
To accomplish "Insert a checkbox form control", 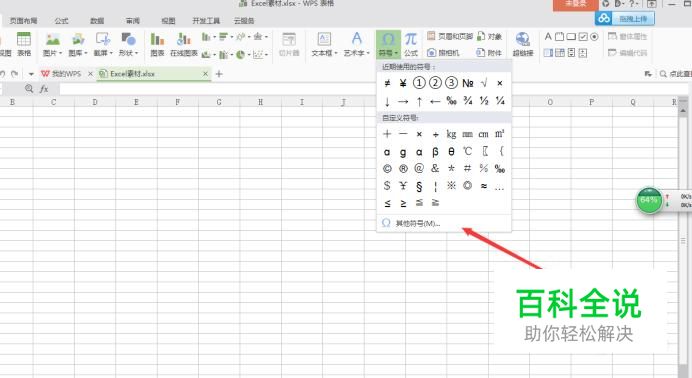I will pyautogui.click(x=583, y=37).
